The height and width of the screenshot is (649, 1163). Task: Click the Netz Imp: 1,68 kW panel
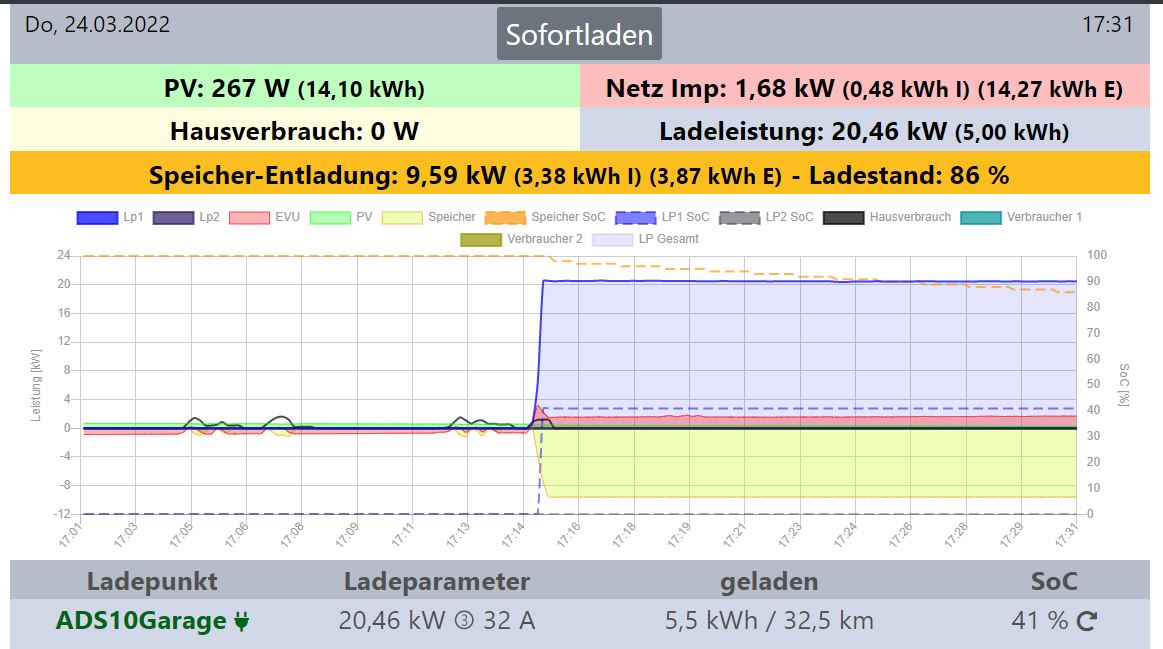(x=865, y=86)
